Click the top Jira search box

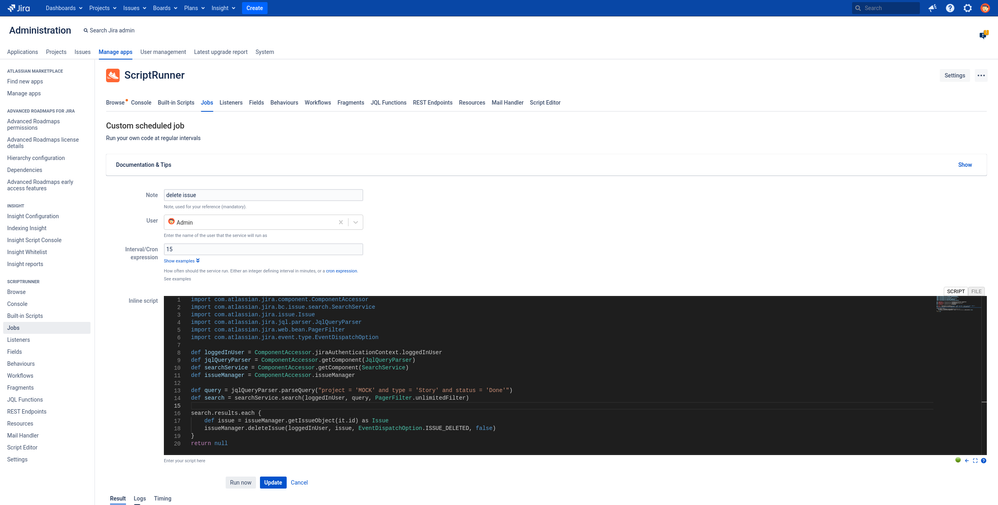coord(886,8)
